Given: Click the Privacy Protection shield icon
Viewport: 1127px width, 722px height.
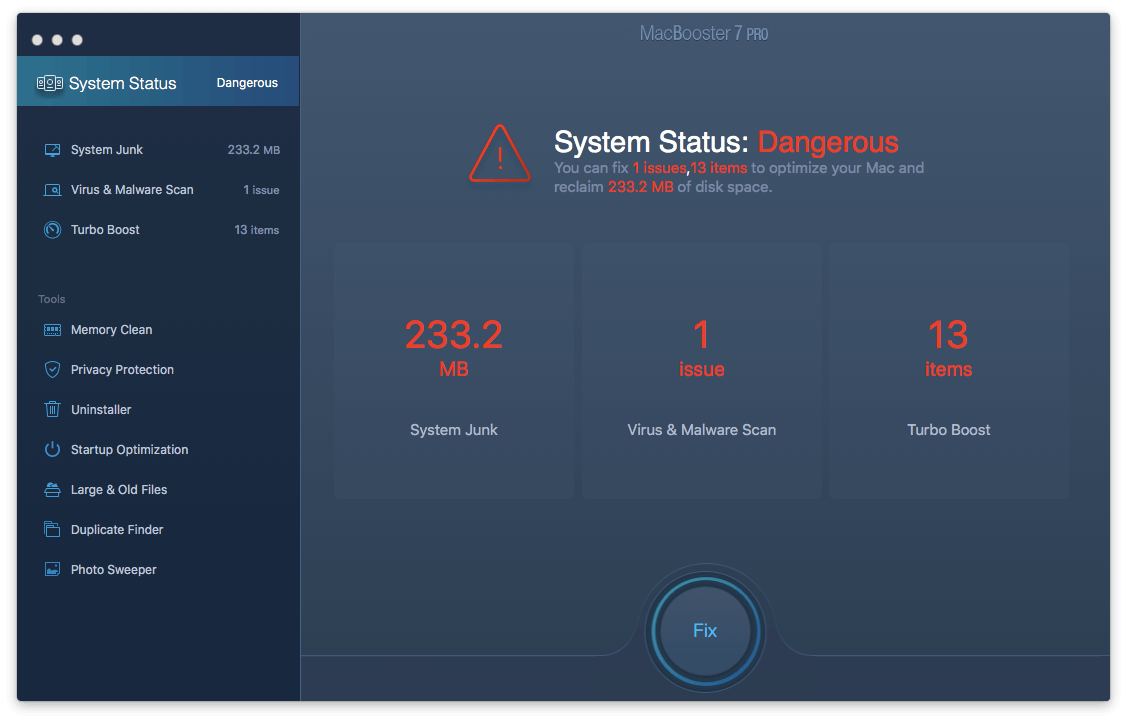Looking at the screenshot, I should [52, 370].
